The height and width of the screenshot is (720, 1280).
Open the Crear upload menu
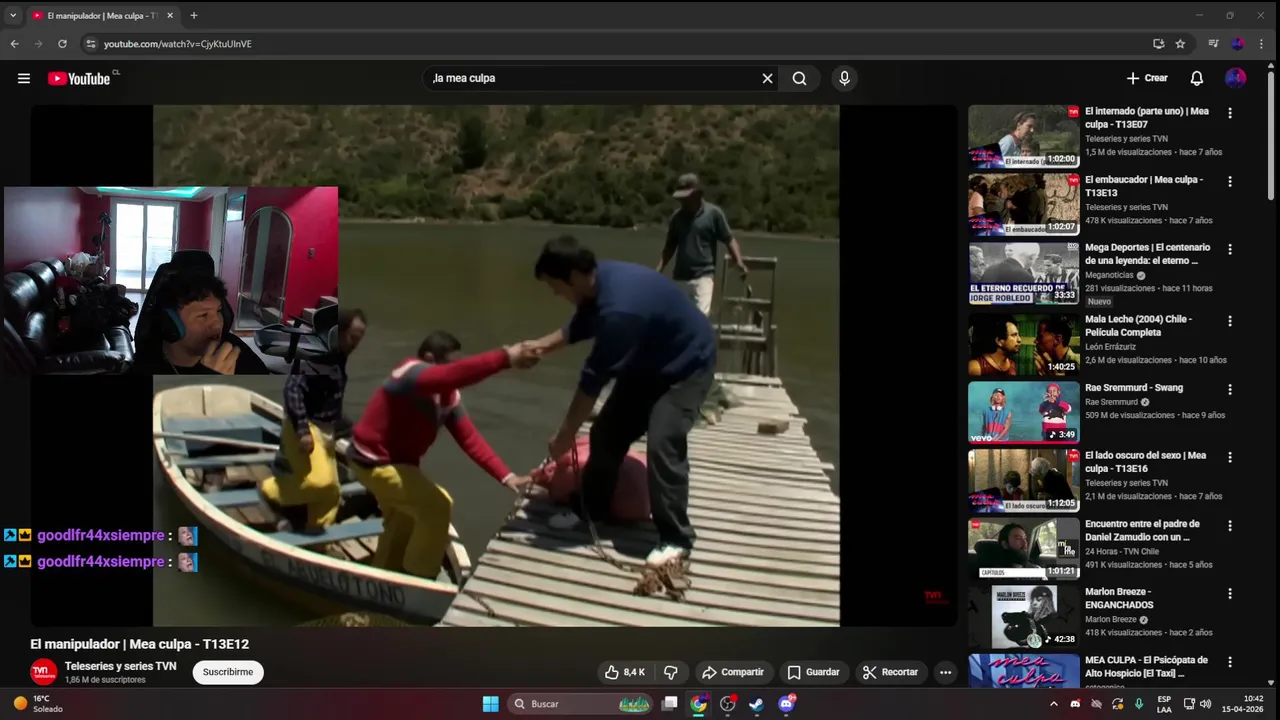click(x=1147, y=78)
